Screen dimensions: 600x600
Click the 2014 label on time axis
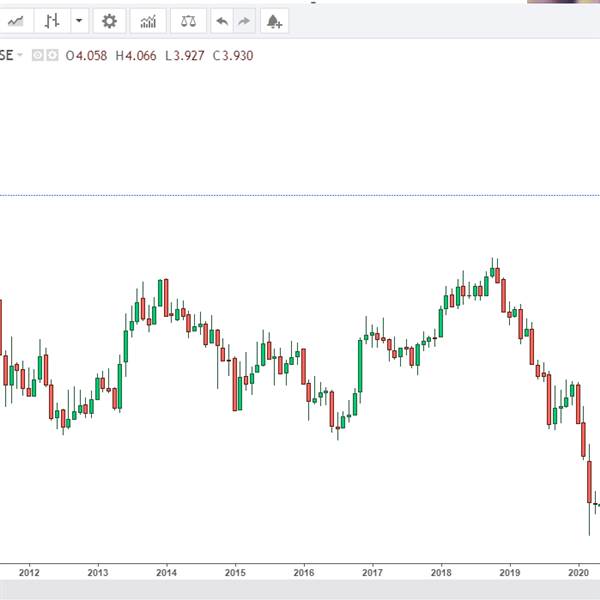pos(166,572)
